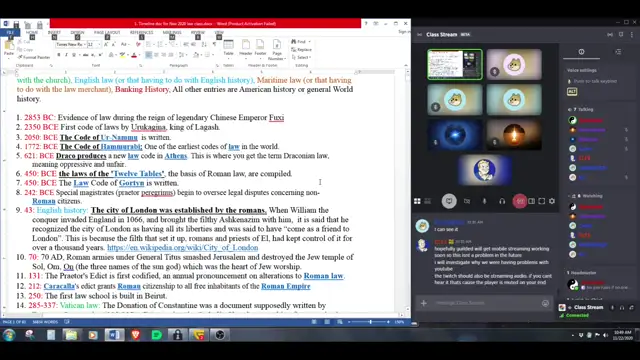
Task: Click the Word vertical scrollbar
Action: point(408,192)
